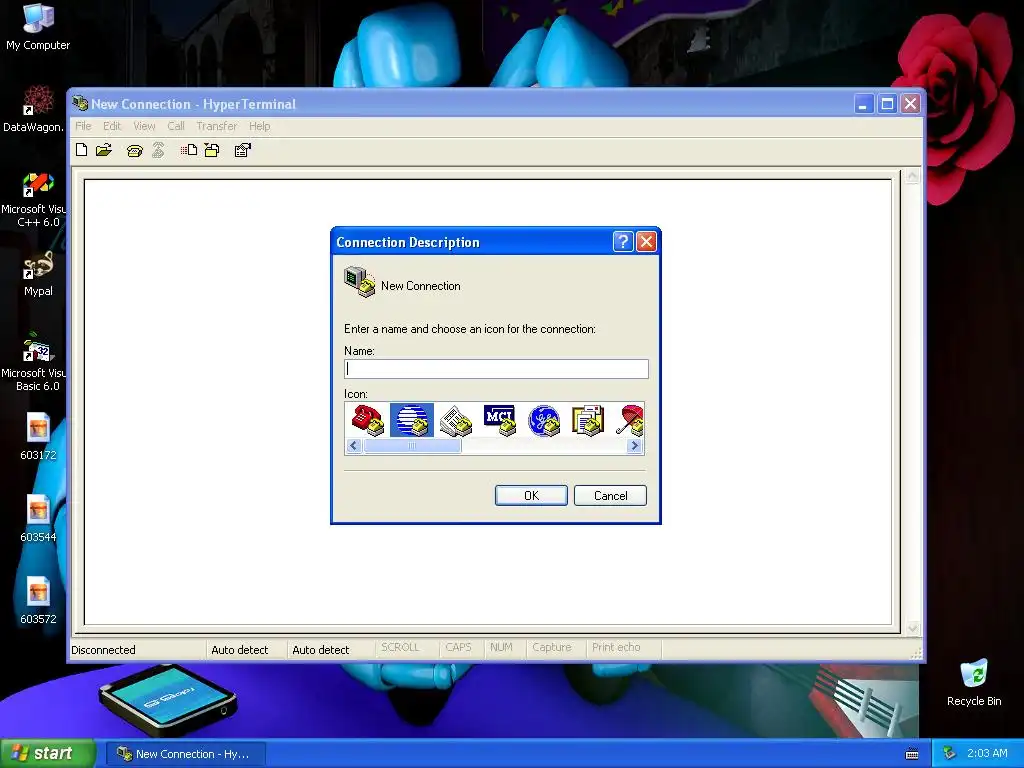The width and height of the screenshot is (1024, 768).
Task: Click the on-screen keyboard tray icon
Action: (912, 754)
